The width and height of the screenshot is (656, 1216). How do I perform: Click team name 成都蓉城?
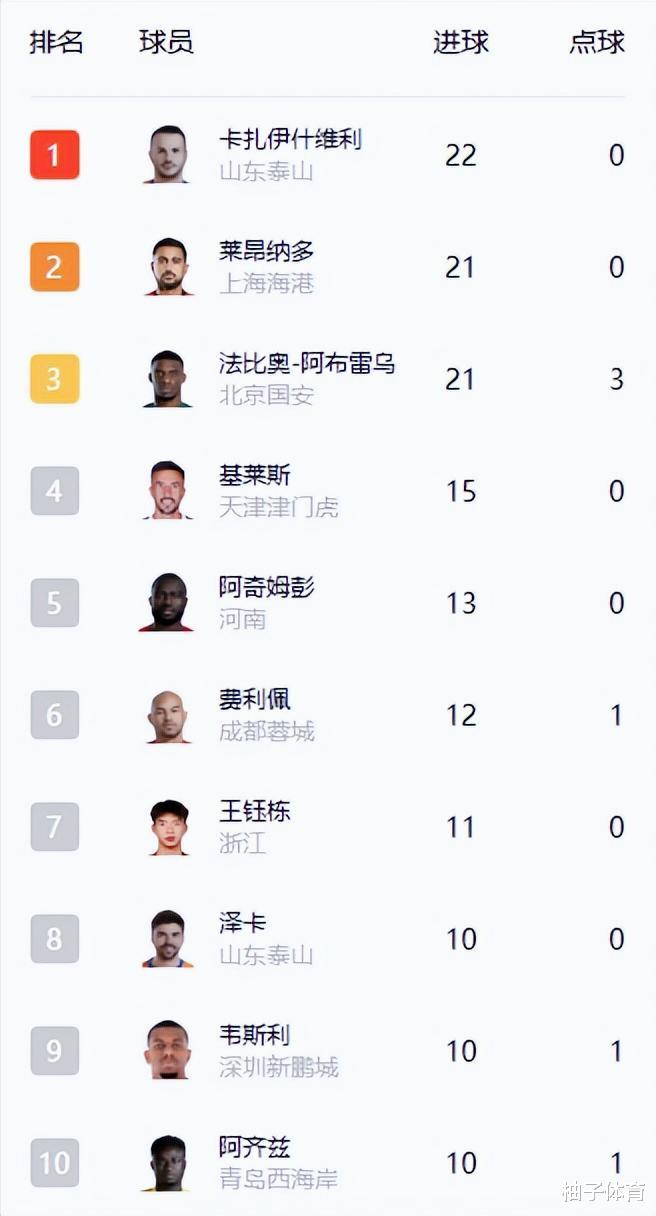pyautogui.click(x=266, y=731)
